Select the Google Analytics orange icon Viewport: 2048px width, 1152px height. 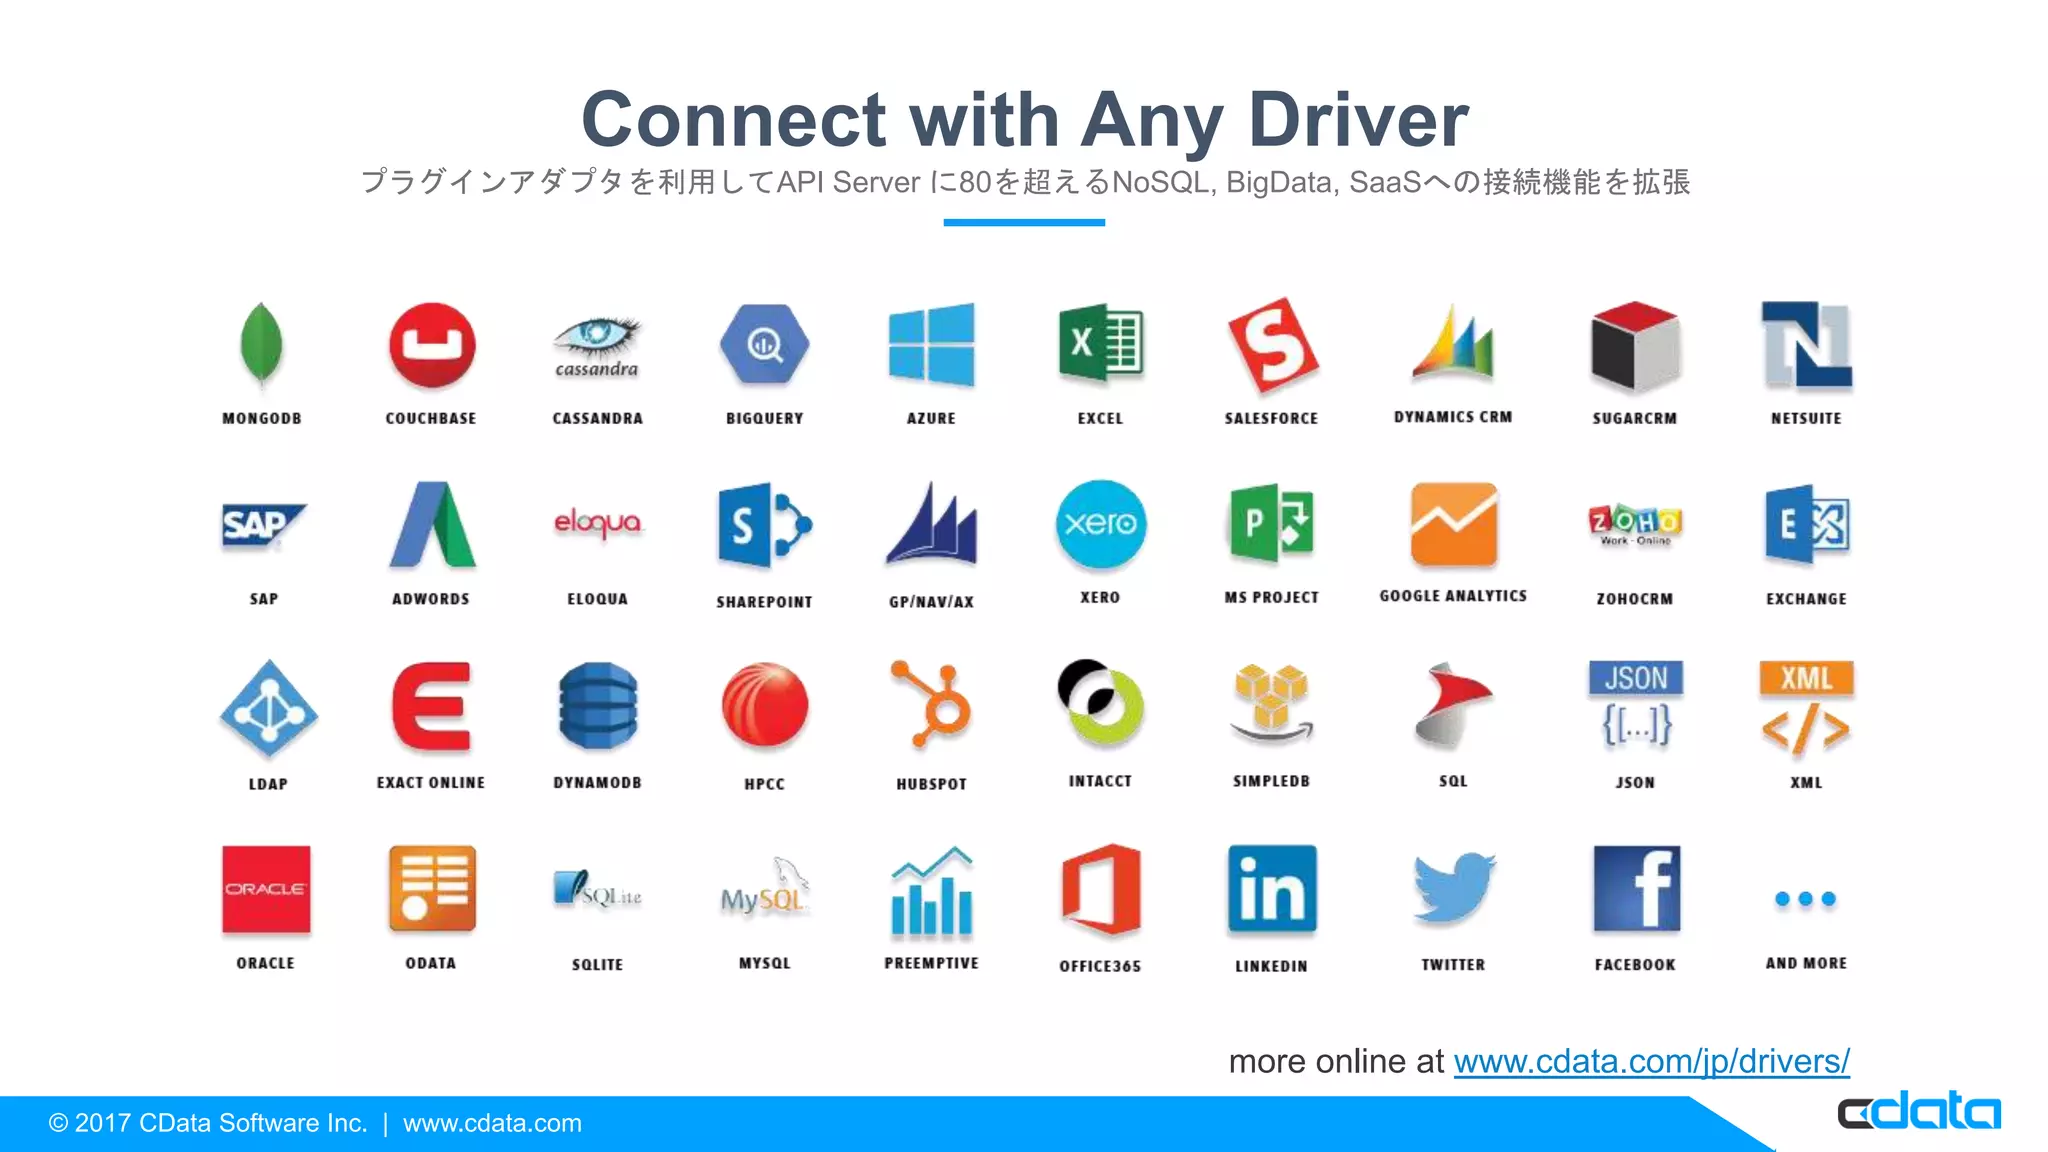click(x=1453, y=524)
